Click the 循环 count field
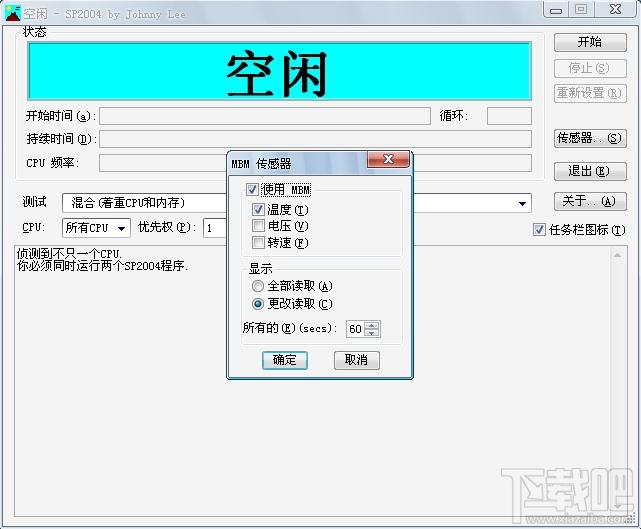This screenshot has width=641, height=529. pos(509,116)
